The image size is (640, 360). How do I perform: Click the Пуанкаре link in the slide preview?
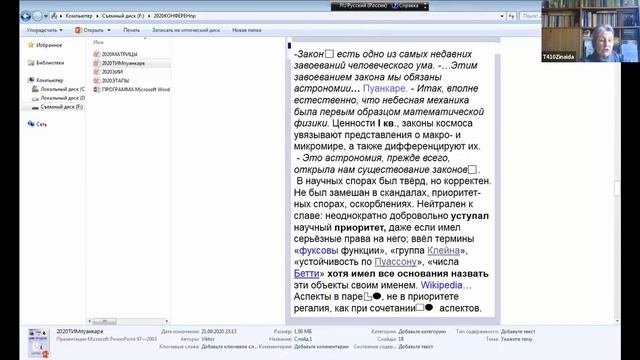click(x=385, y=89)
